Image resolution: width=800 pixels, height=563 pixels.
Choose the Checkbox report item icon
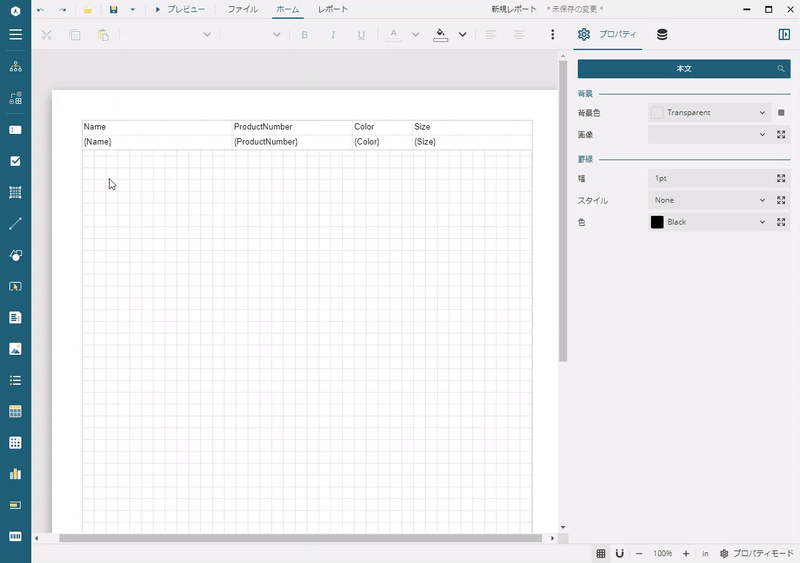point(15,160)
